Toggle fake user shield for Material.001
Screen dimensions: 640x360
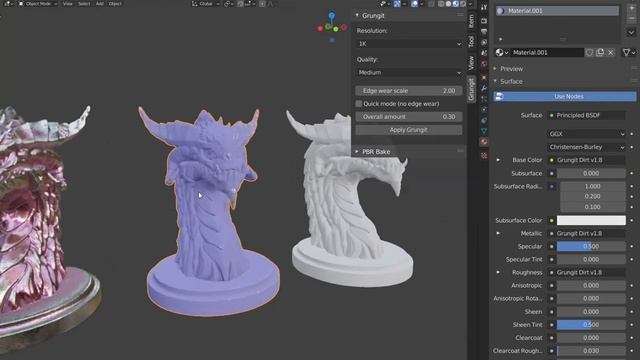coord(589,53)
